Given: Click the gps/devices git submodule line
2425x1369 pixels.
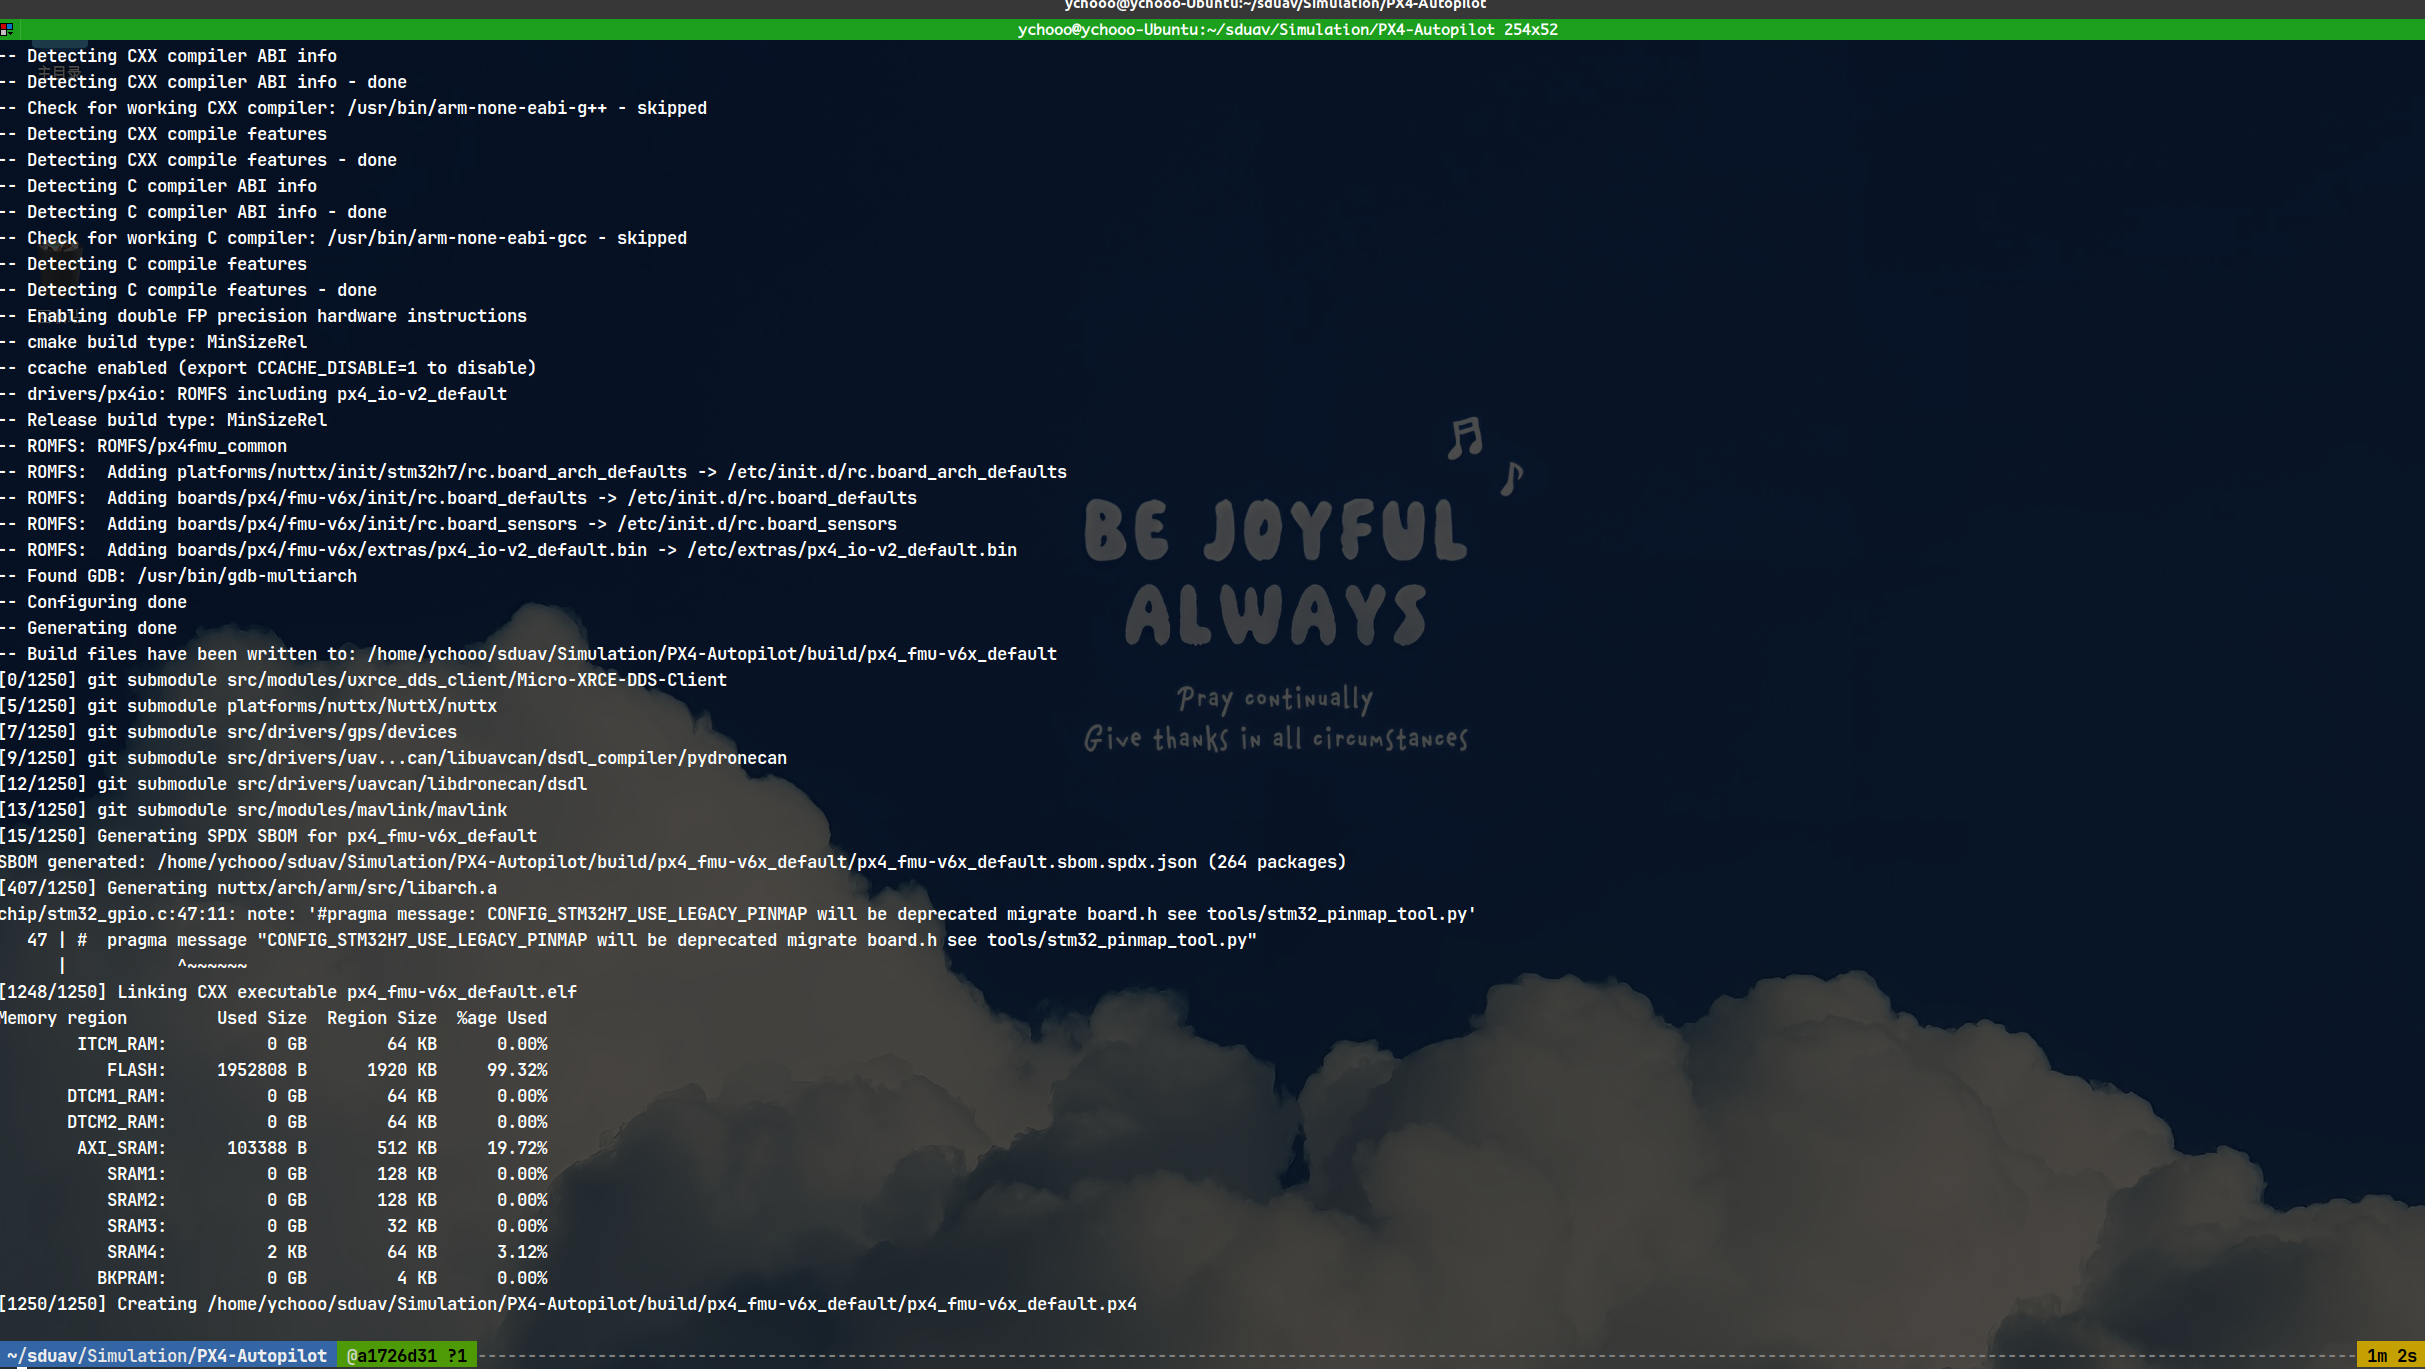Looking at the screenshot, I should [x=229, y=732].
